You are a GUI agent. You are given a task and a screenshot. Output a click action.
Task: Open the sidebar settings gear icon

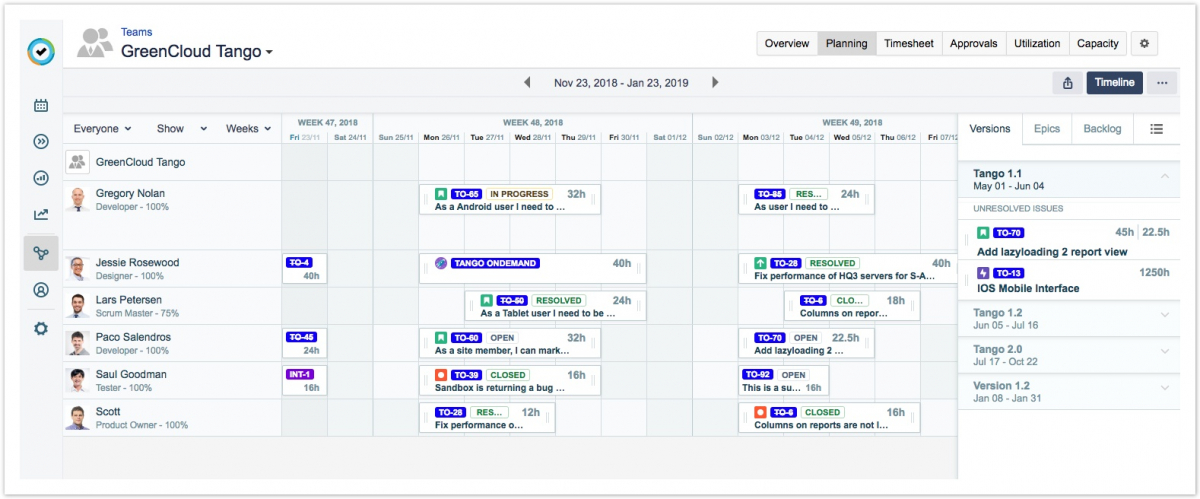coord(41,328)
